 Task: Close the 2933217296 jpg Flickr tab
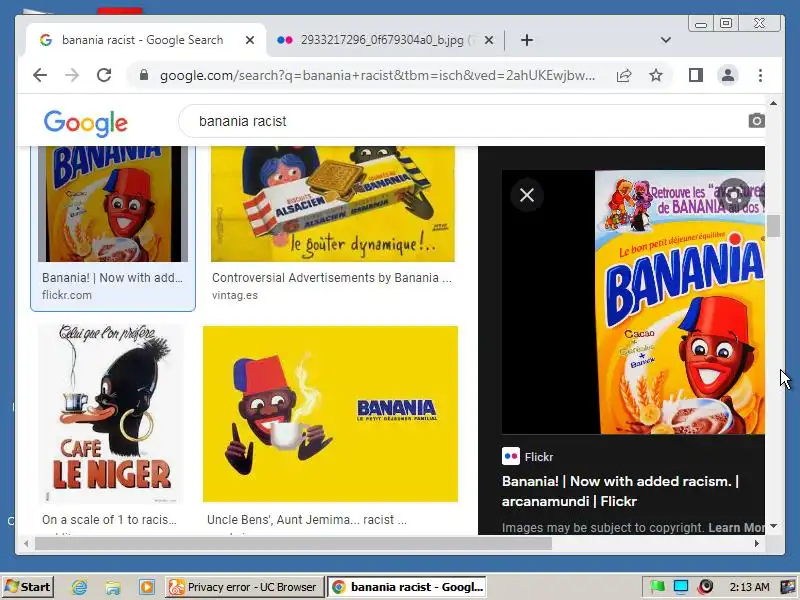click(x=489, y=40)
